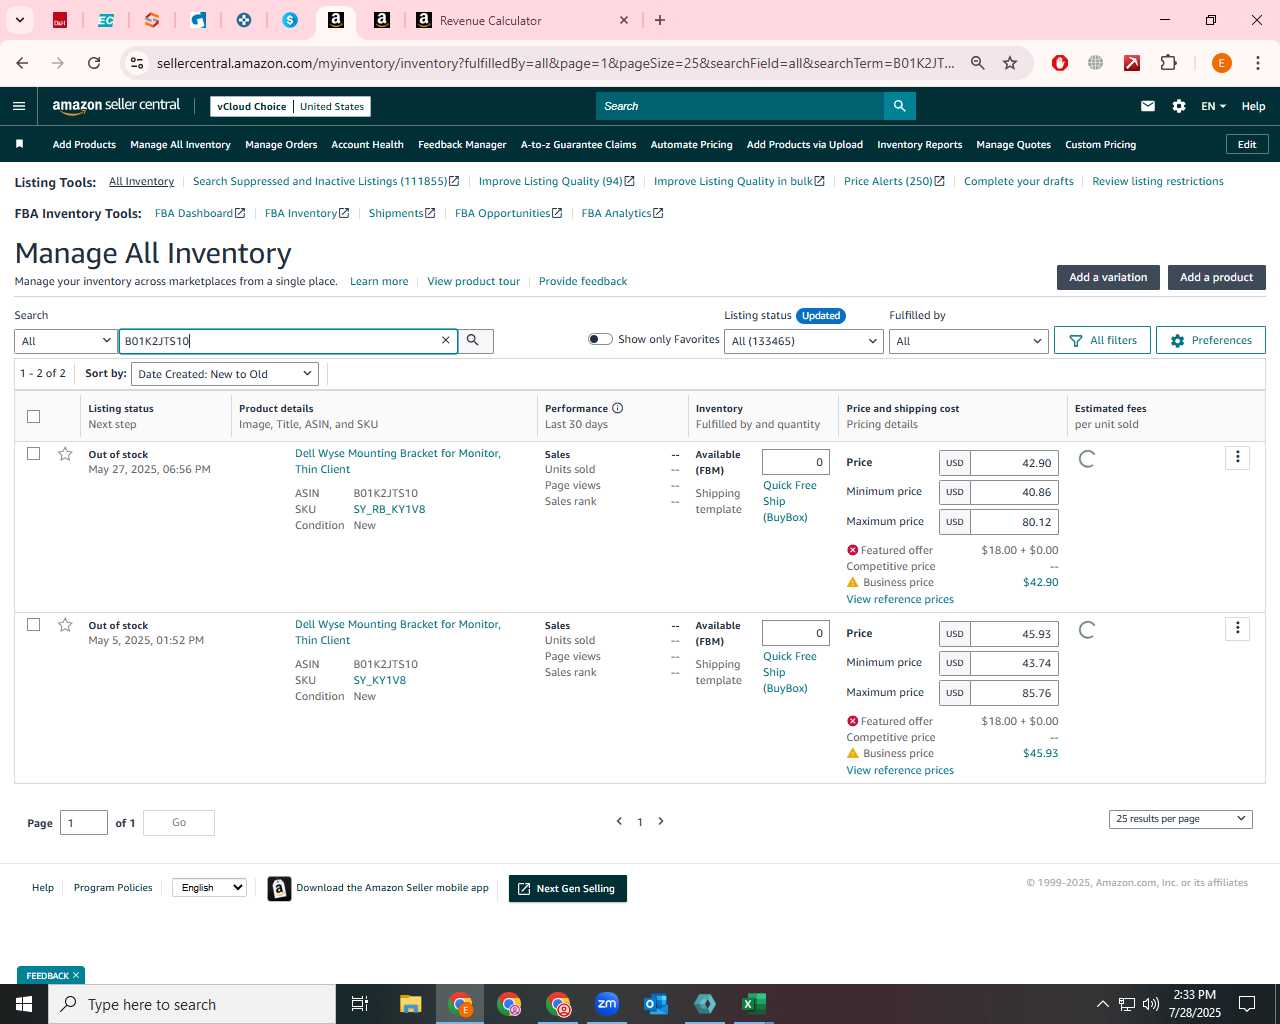Edit maximum price field showing 85.76
Screen dimensions: 1280x1024
tap(1014, 693)
